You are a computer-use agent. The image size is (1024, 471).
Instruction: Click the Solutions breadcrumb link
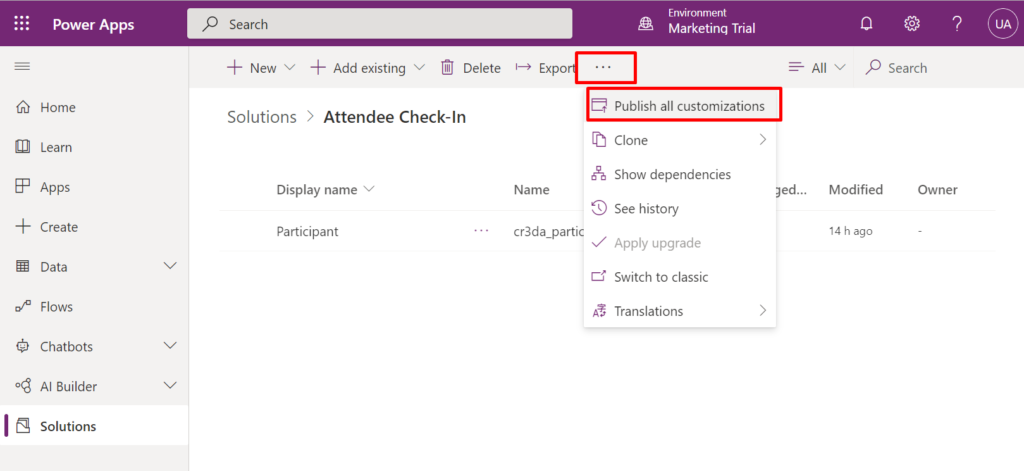click(x=262, y=117)
